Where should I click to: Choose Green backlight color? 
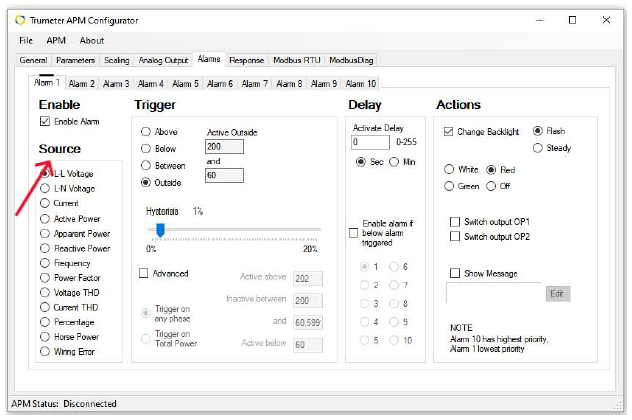tap(449, 186)
